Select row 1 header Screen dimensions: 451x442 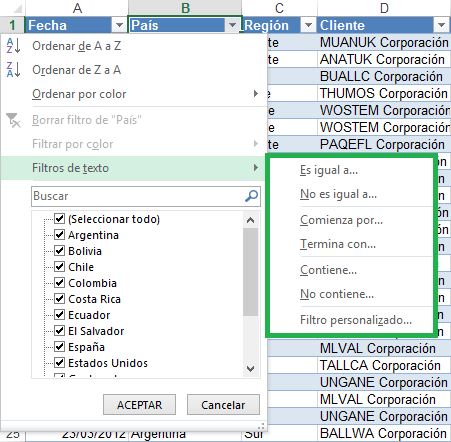[x=12, y=25]
